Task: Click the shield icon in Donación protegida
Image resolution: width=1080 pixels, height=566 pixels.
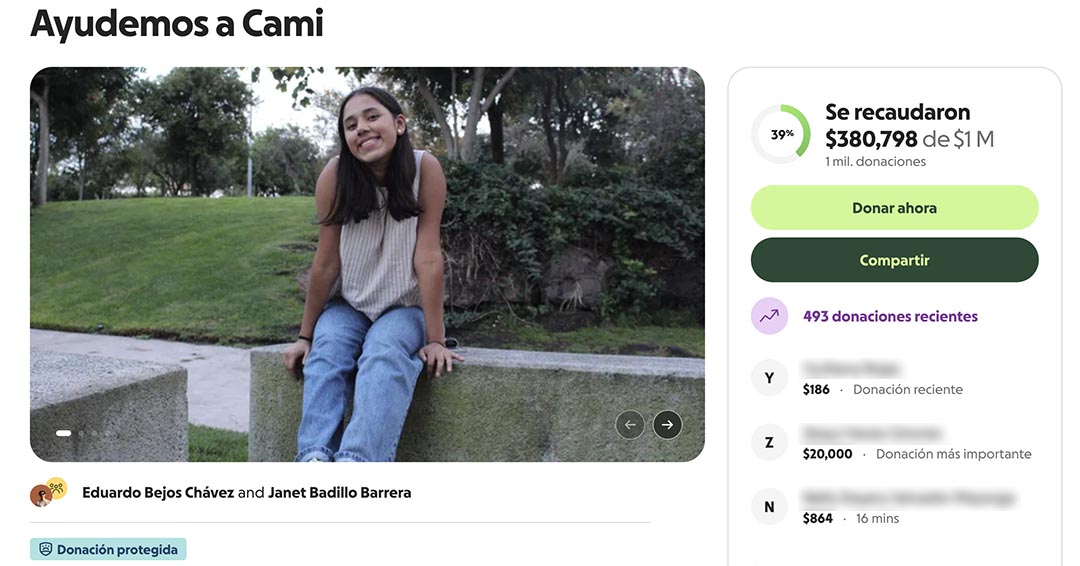Action: point(45,549)
